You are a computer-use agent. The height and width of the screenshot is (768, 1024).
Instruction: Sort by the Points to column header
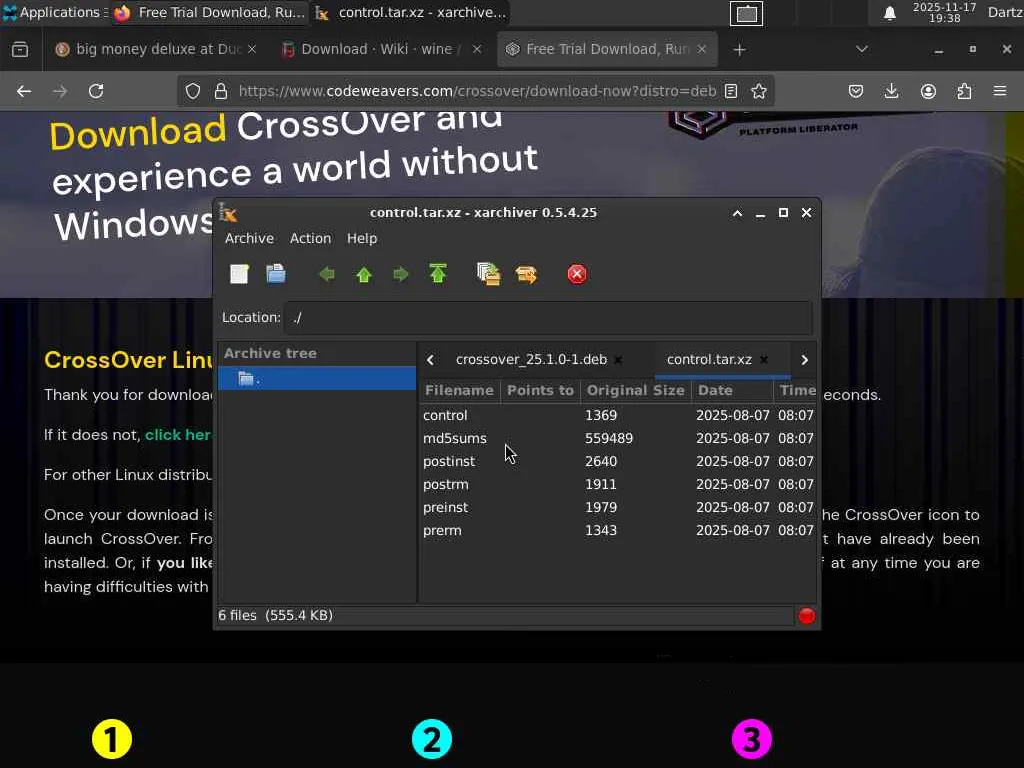click(x=540, y=391)
